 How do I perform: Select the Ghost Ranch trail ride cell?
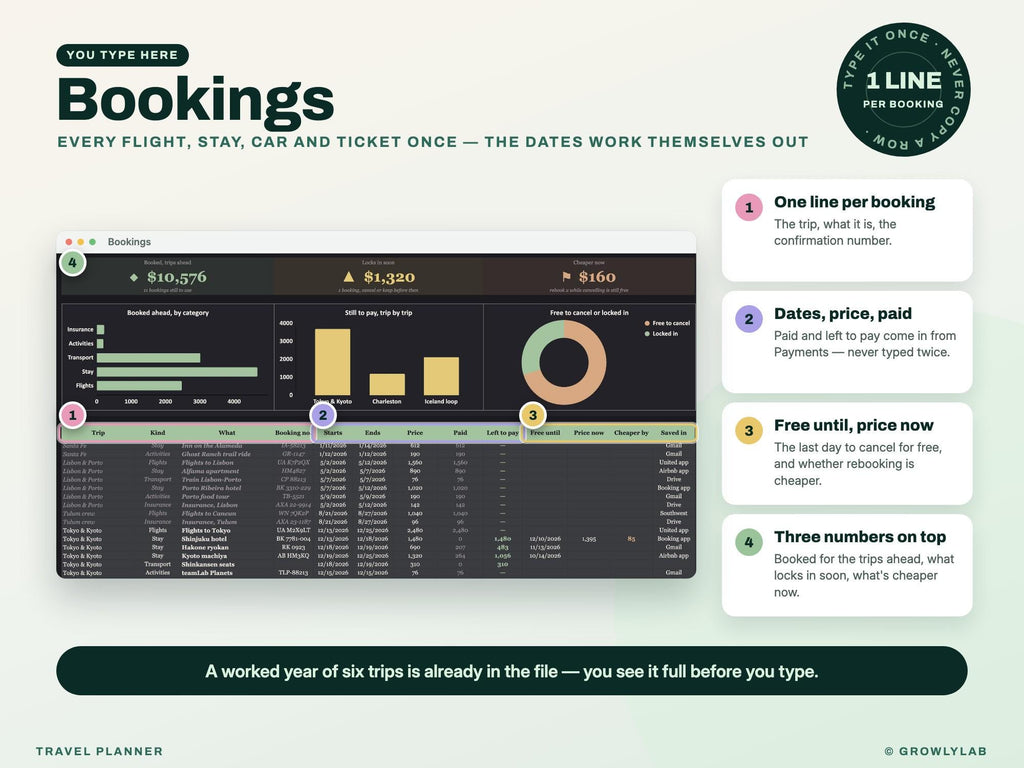(x=216, y=455)
